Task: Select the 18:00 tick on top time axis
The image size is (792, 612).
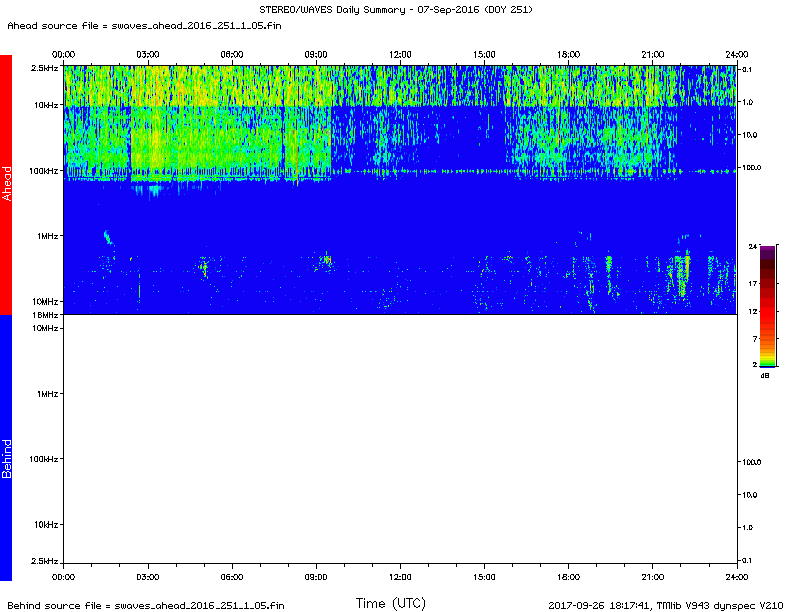Action: pos(568,53)
